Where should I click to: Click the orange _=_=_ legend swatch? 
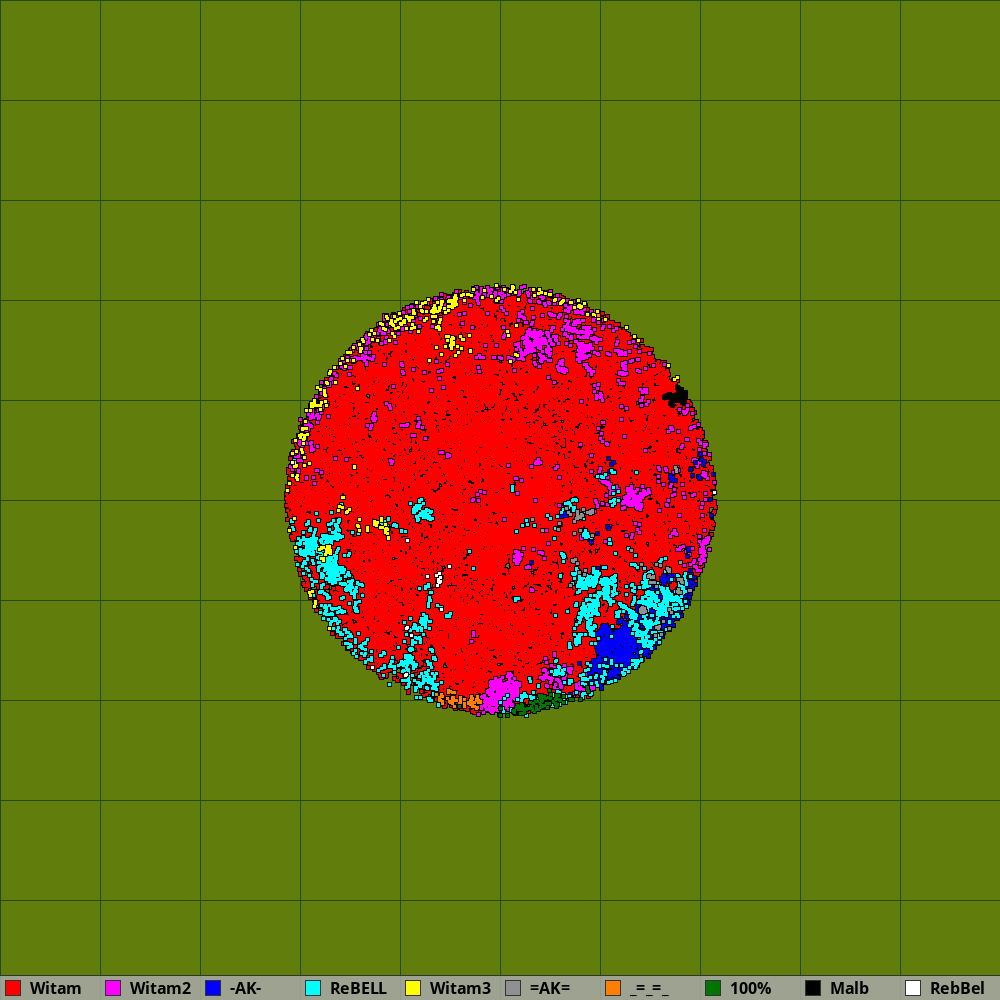[x=613, y=988]
